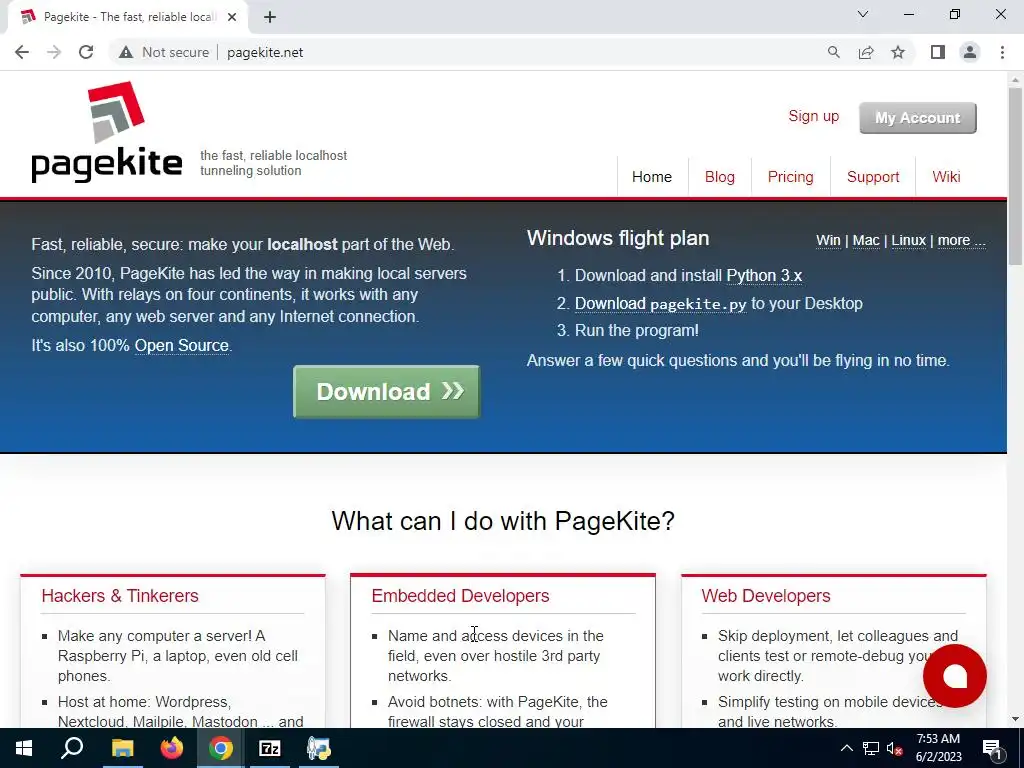Click '3. Run the program!' text
Screen dimensions: 1024x768
point(628,330)
